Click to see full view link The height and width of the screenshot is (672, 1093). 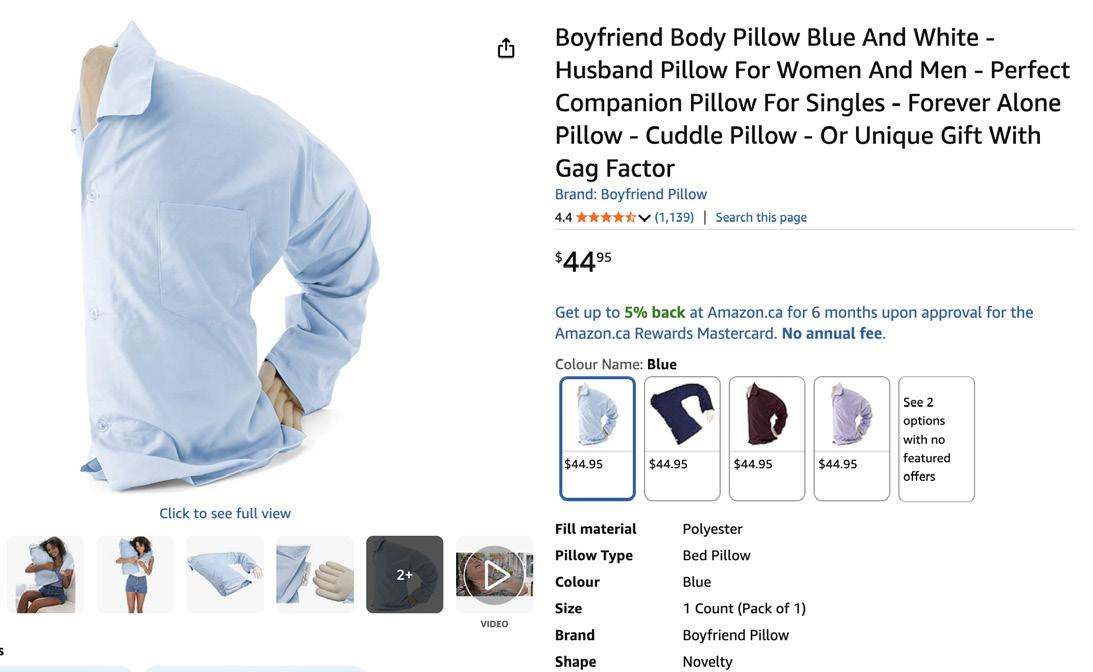[x=225, y=514]
